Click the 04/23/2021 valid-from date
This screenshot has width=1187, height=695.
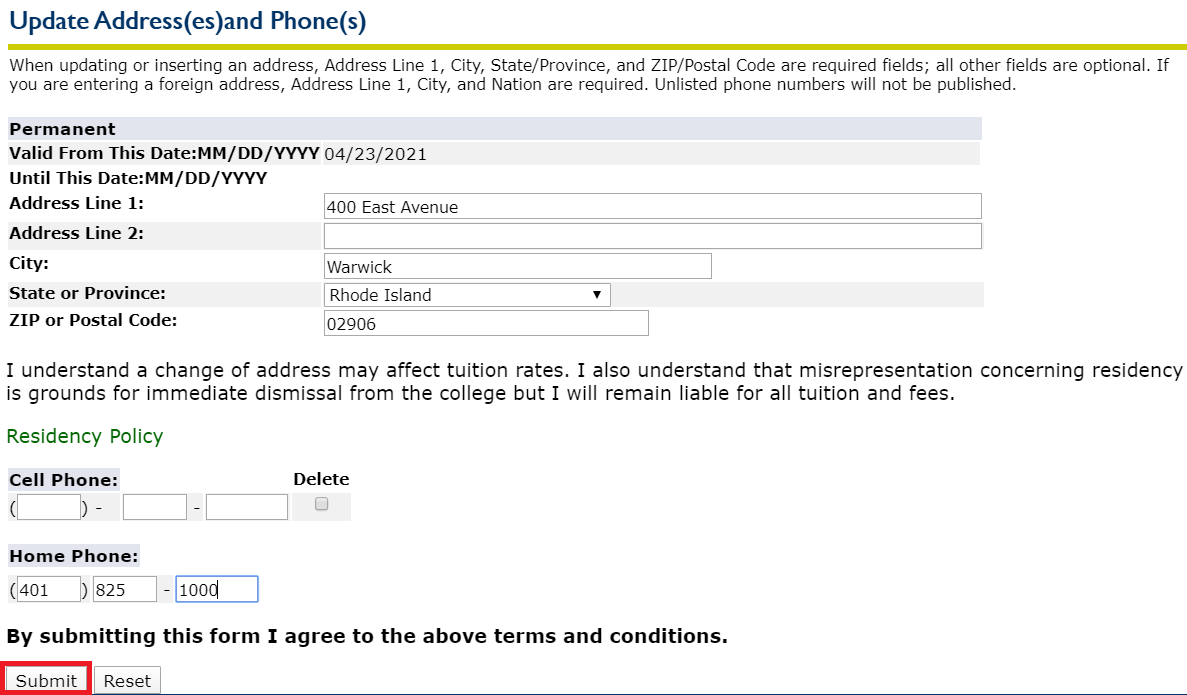point(376,154)
